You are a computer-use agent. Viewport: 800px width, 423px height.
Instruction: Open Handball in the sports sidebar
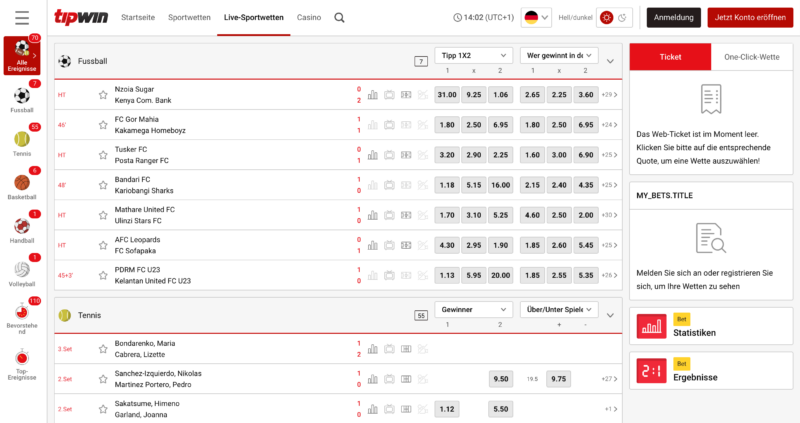click(x=22, y=230)
